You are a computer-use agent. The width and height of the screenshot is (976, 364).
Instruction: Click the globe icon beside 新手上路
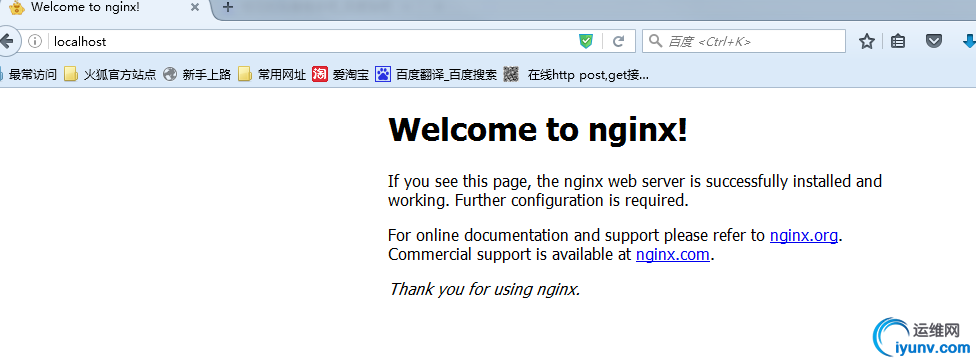170,75
